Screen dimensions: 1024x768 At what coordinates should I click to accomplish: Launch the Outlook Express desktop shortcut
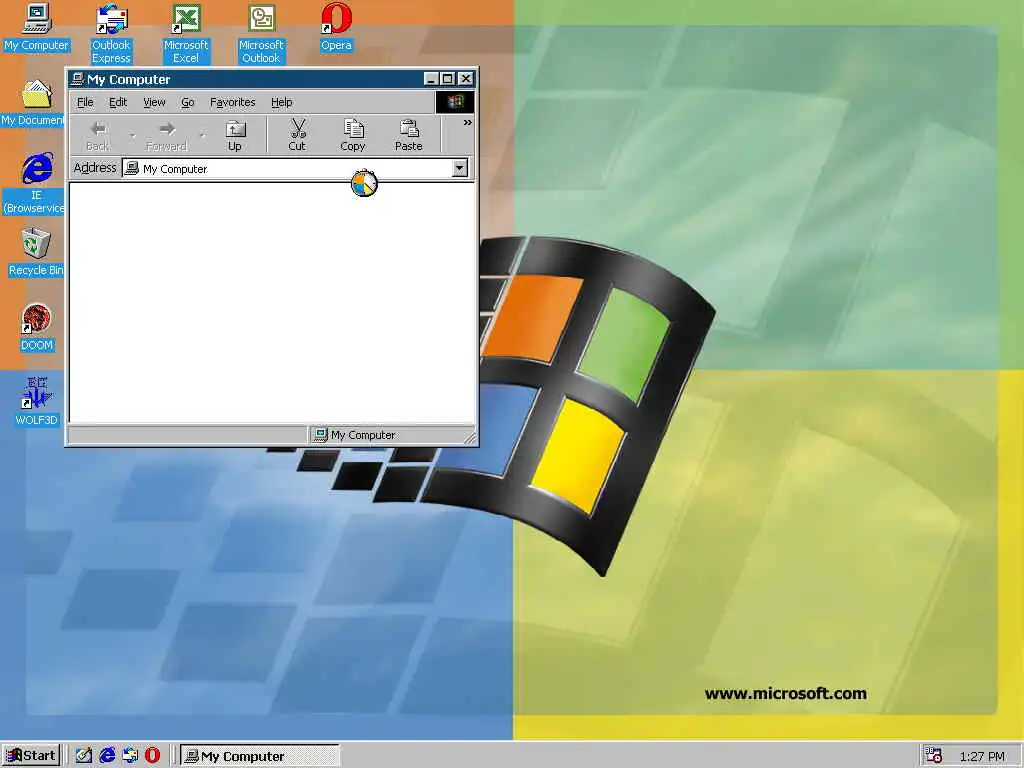[x=111, y=34]
